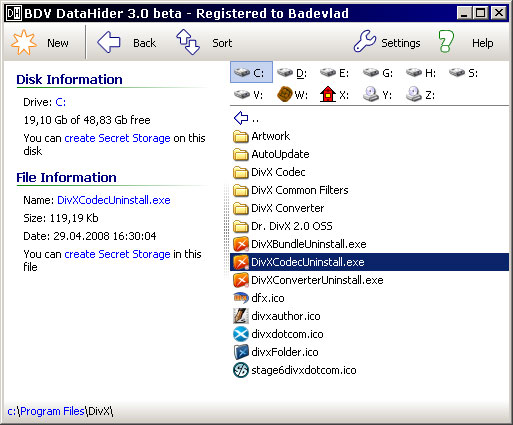Click the New starburst icon
The image size is (513, 425).
click(x=23, y=43)
